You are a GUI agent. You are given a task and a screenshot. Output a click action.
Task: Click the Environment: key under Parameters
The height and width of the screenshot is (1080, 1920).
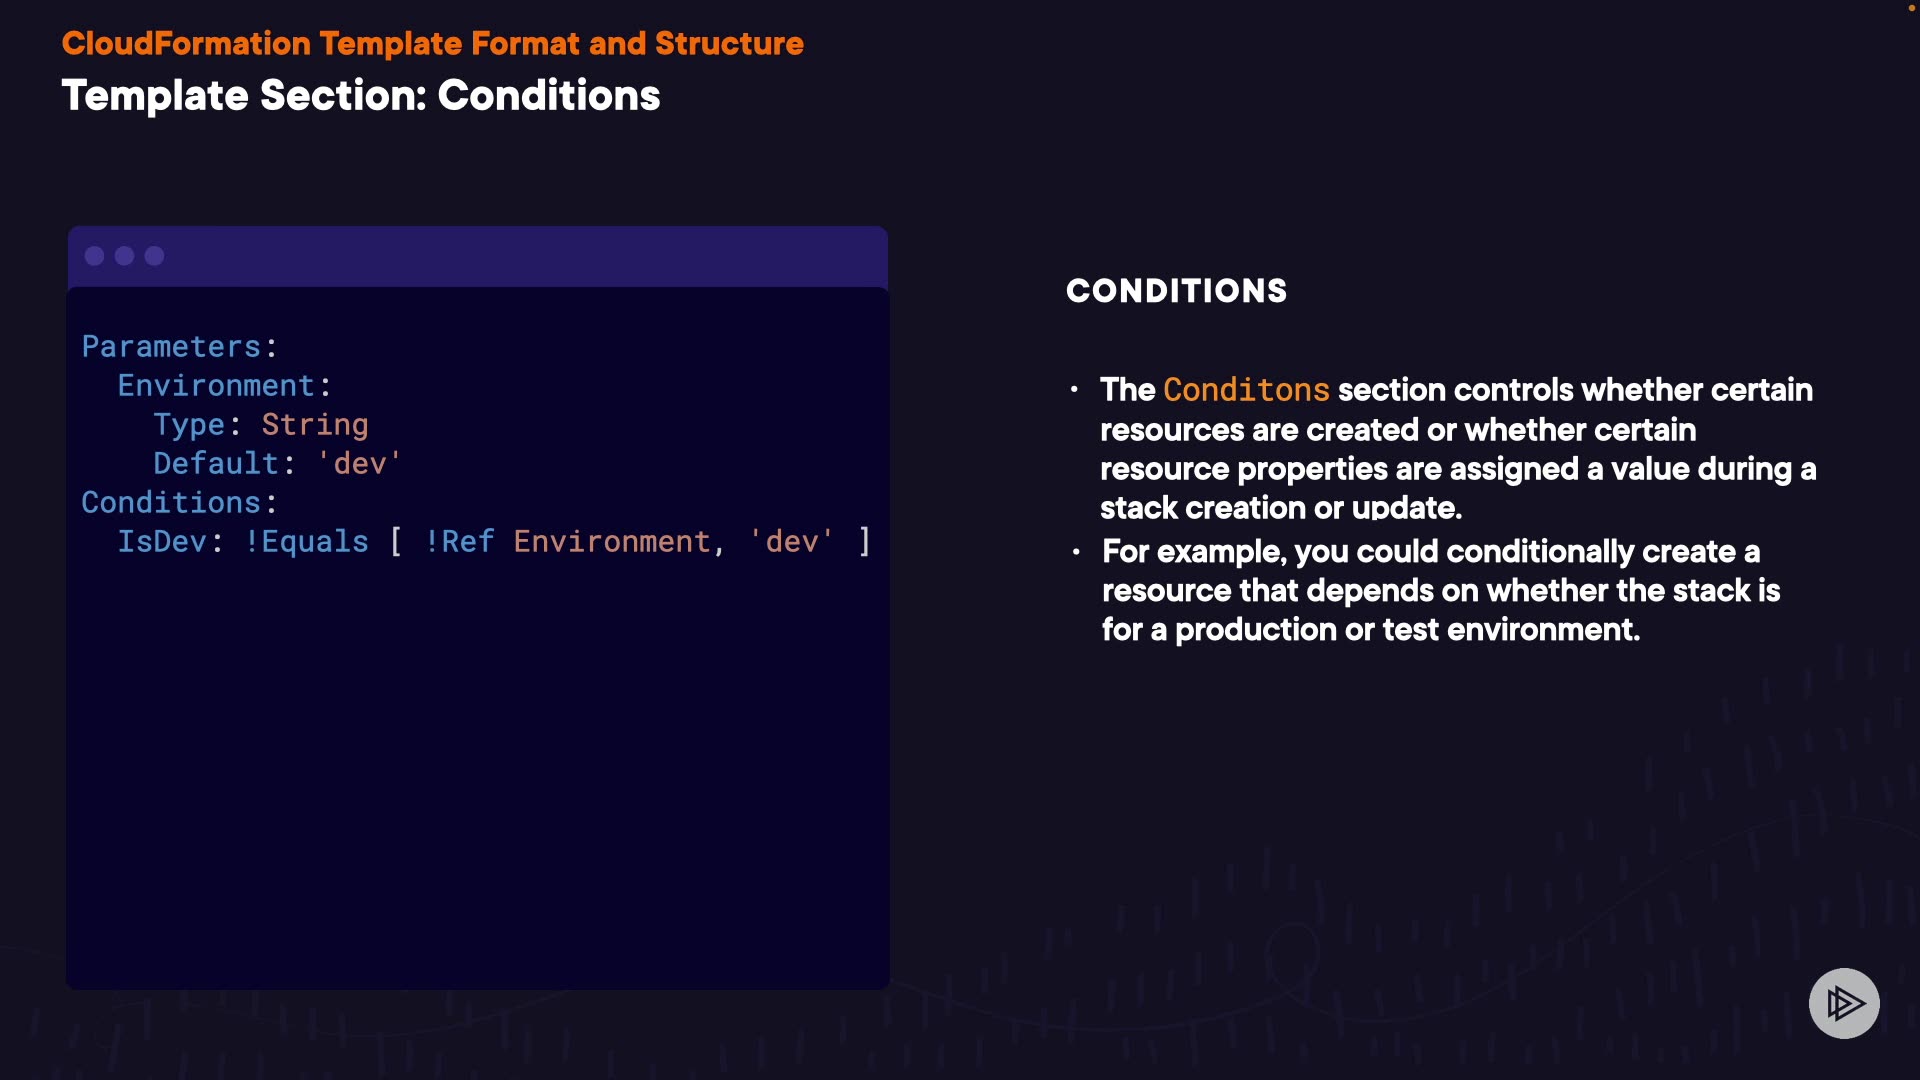(224, 386)
